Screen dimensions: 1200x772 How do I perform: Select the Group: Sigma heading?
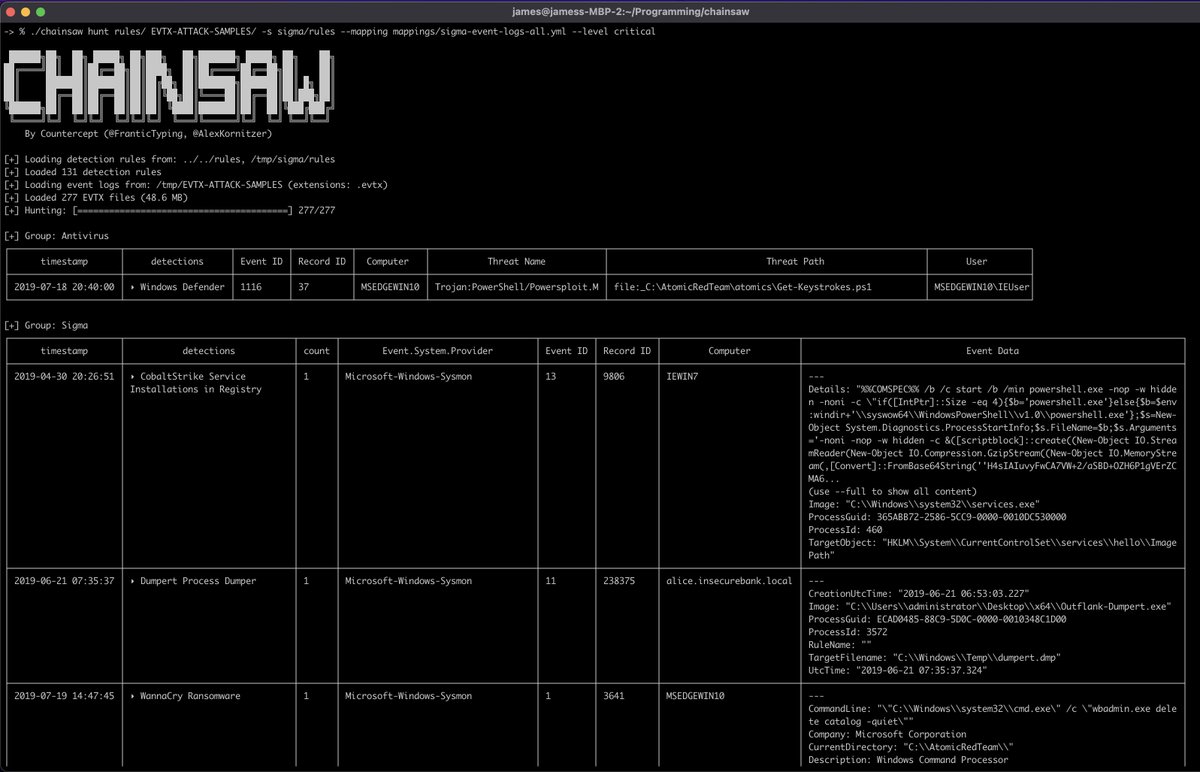[47, 326]
